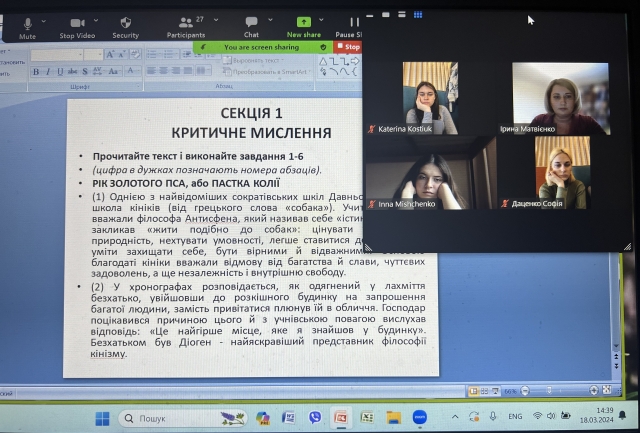Open bulleted list options in PowerPoint

[x=154, y=54]
